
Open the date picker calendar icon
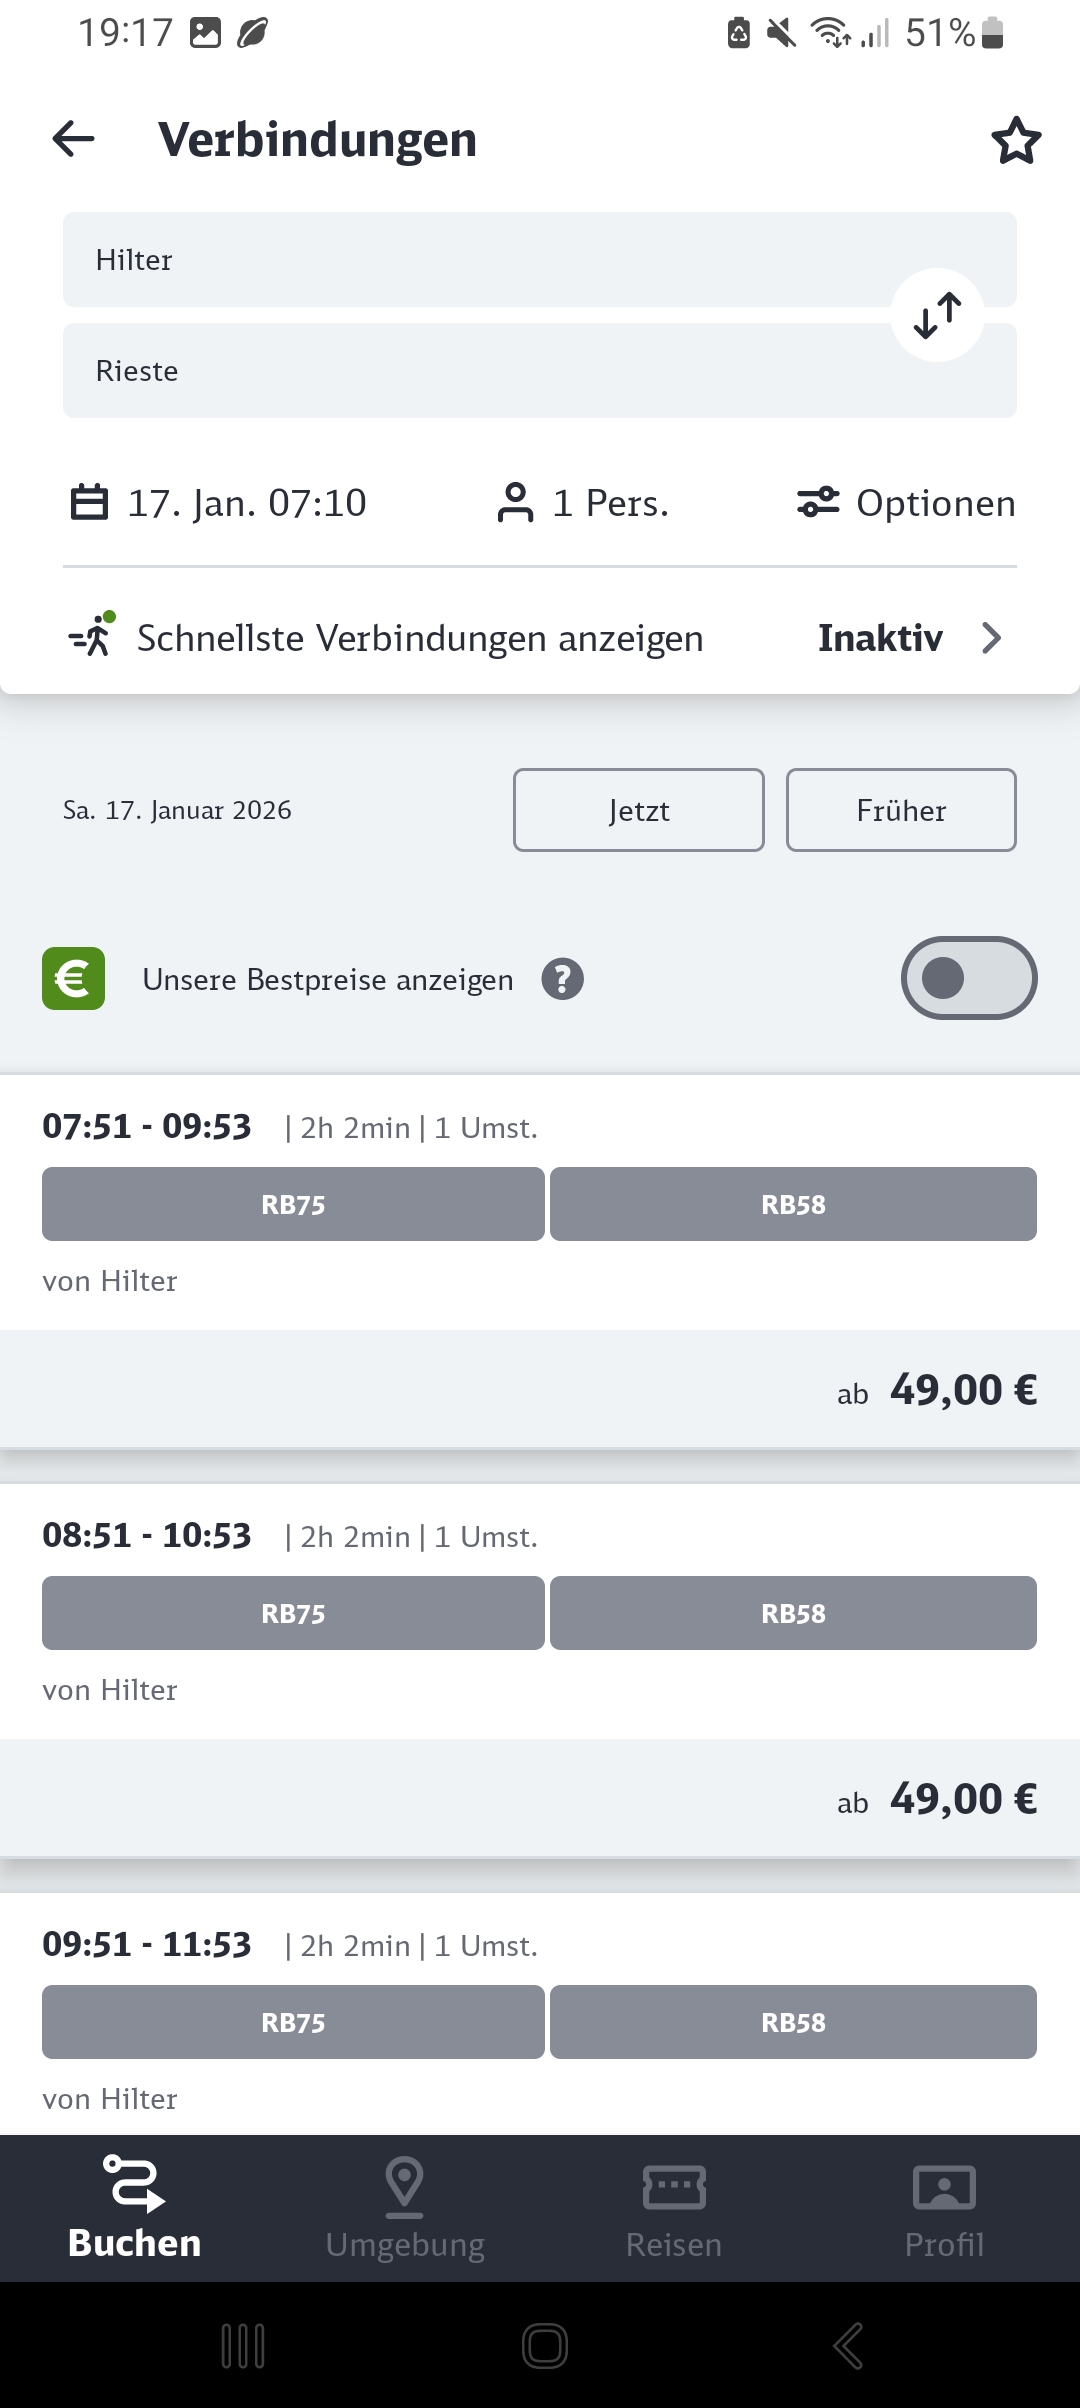tap(89, 503)
